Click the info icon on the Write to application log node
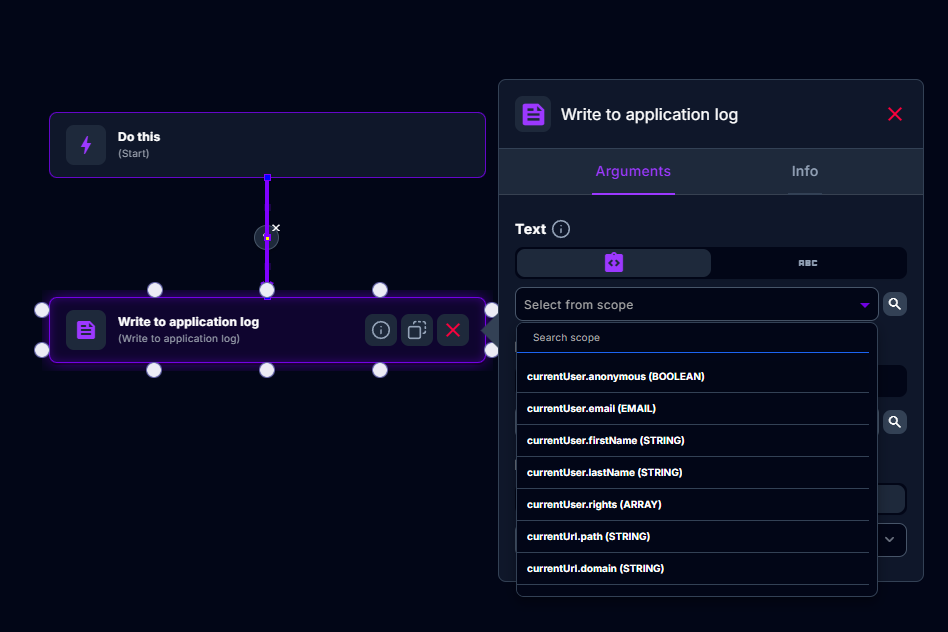Viewport: 948px width, 632px height. coord(380,330)
